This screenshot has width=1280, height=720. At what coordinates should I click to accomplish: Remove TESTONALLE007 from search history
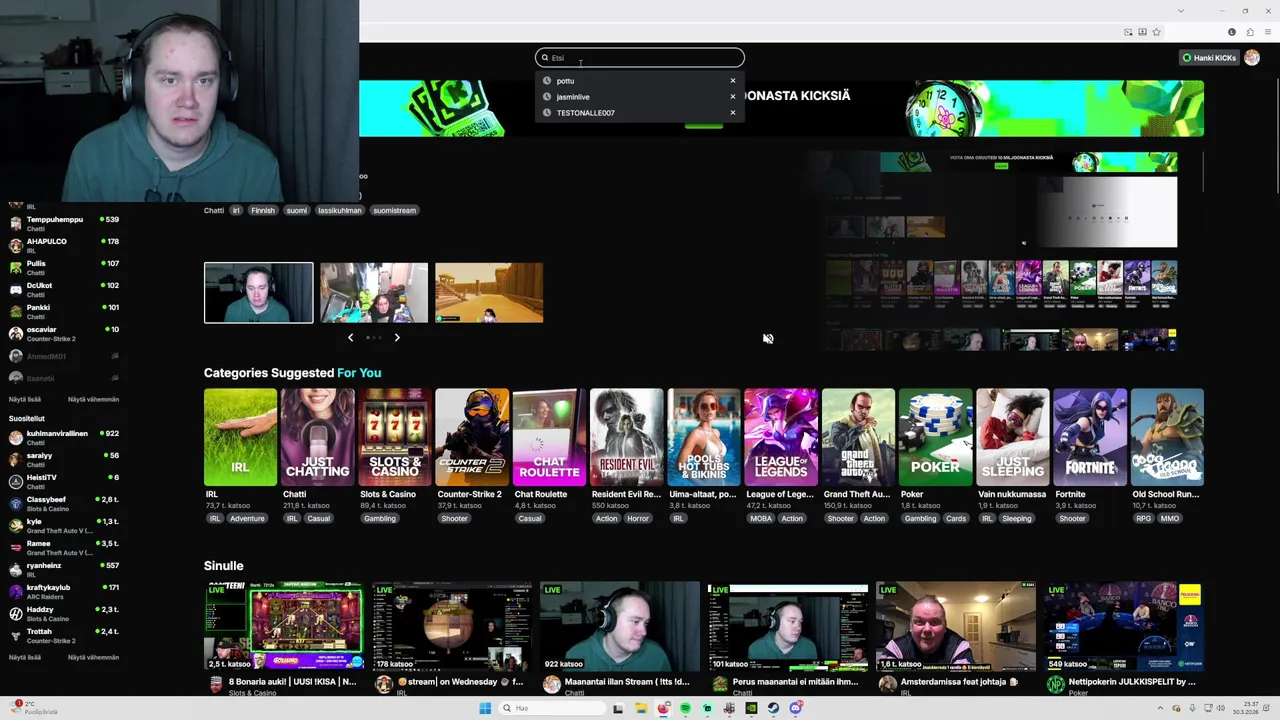733,113
